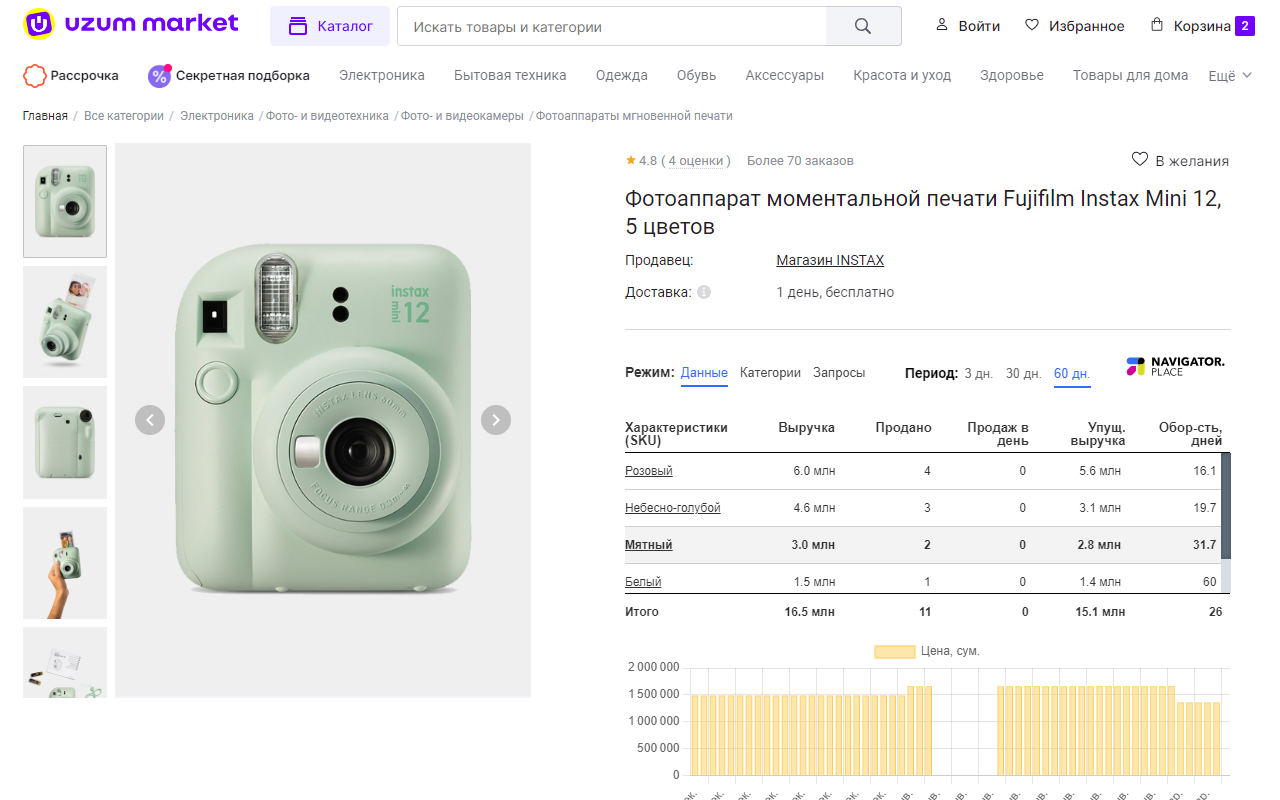Open the Каталог button

pos(330,26)
